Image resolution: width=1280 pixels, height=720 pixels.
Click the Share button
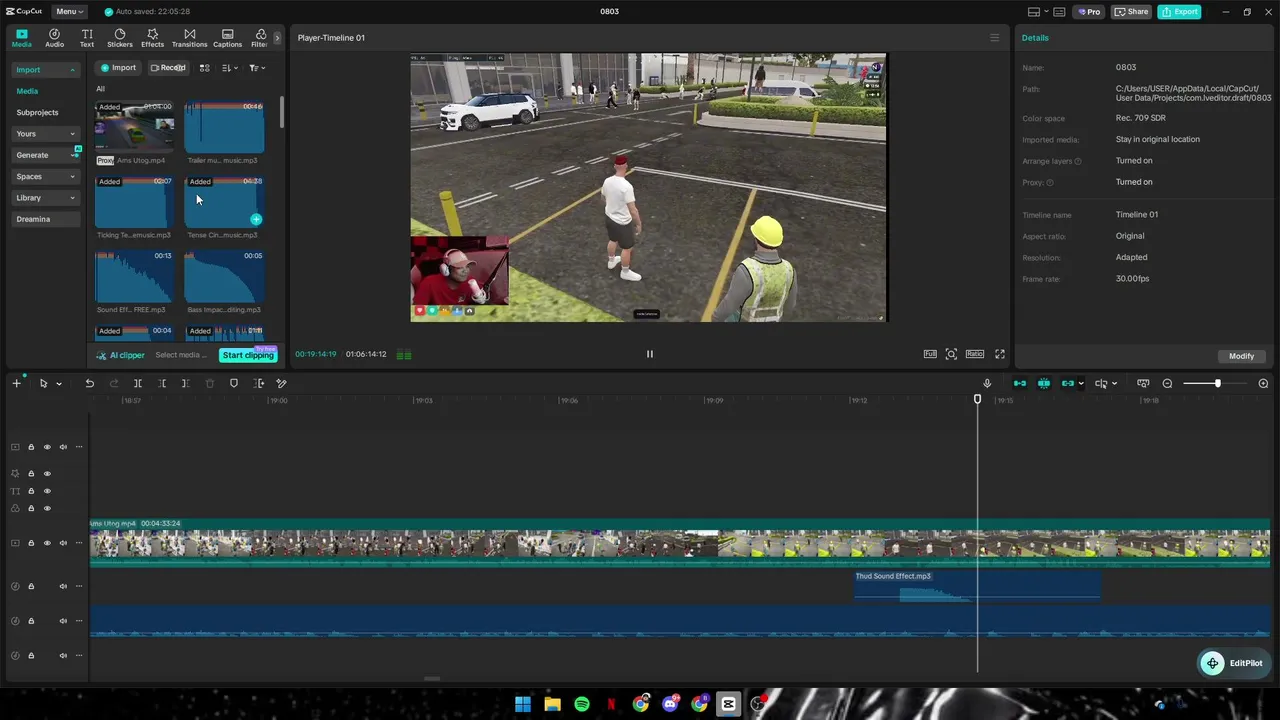tap(1132, 12)
